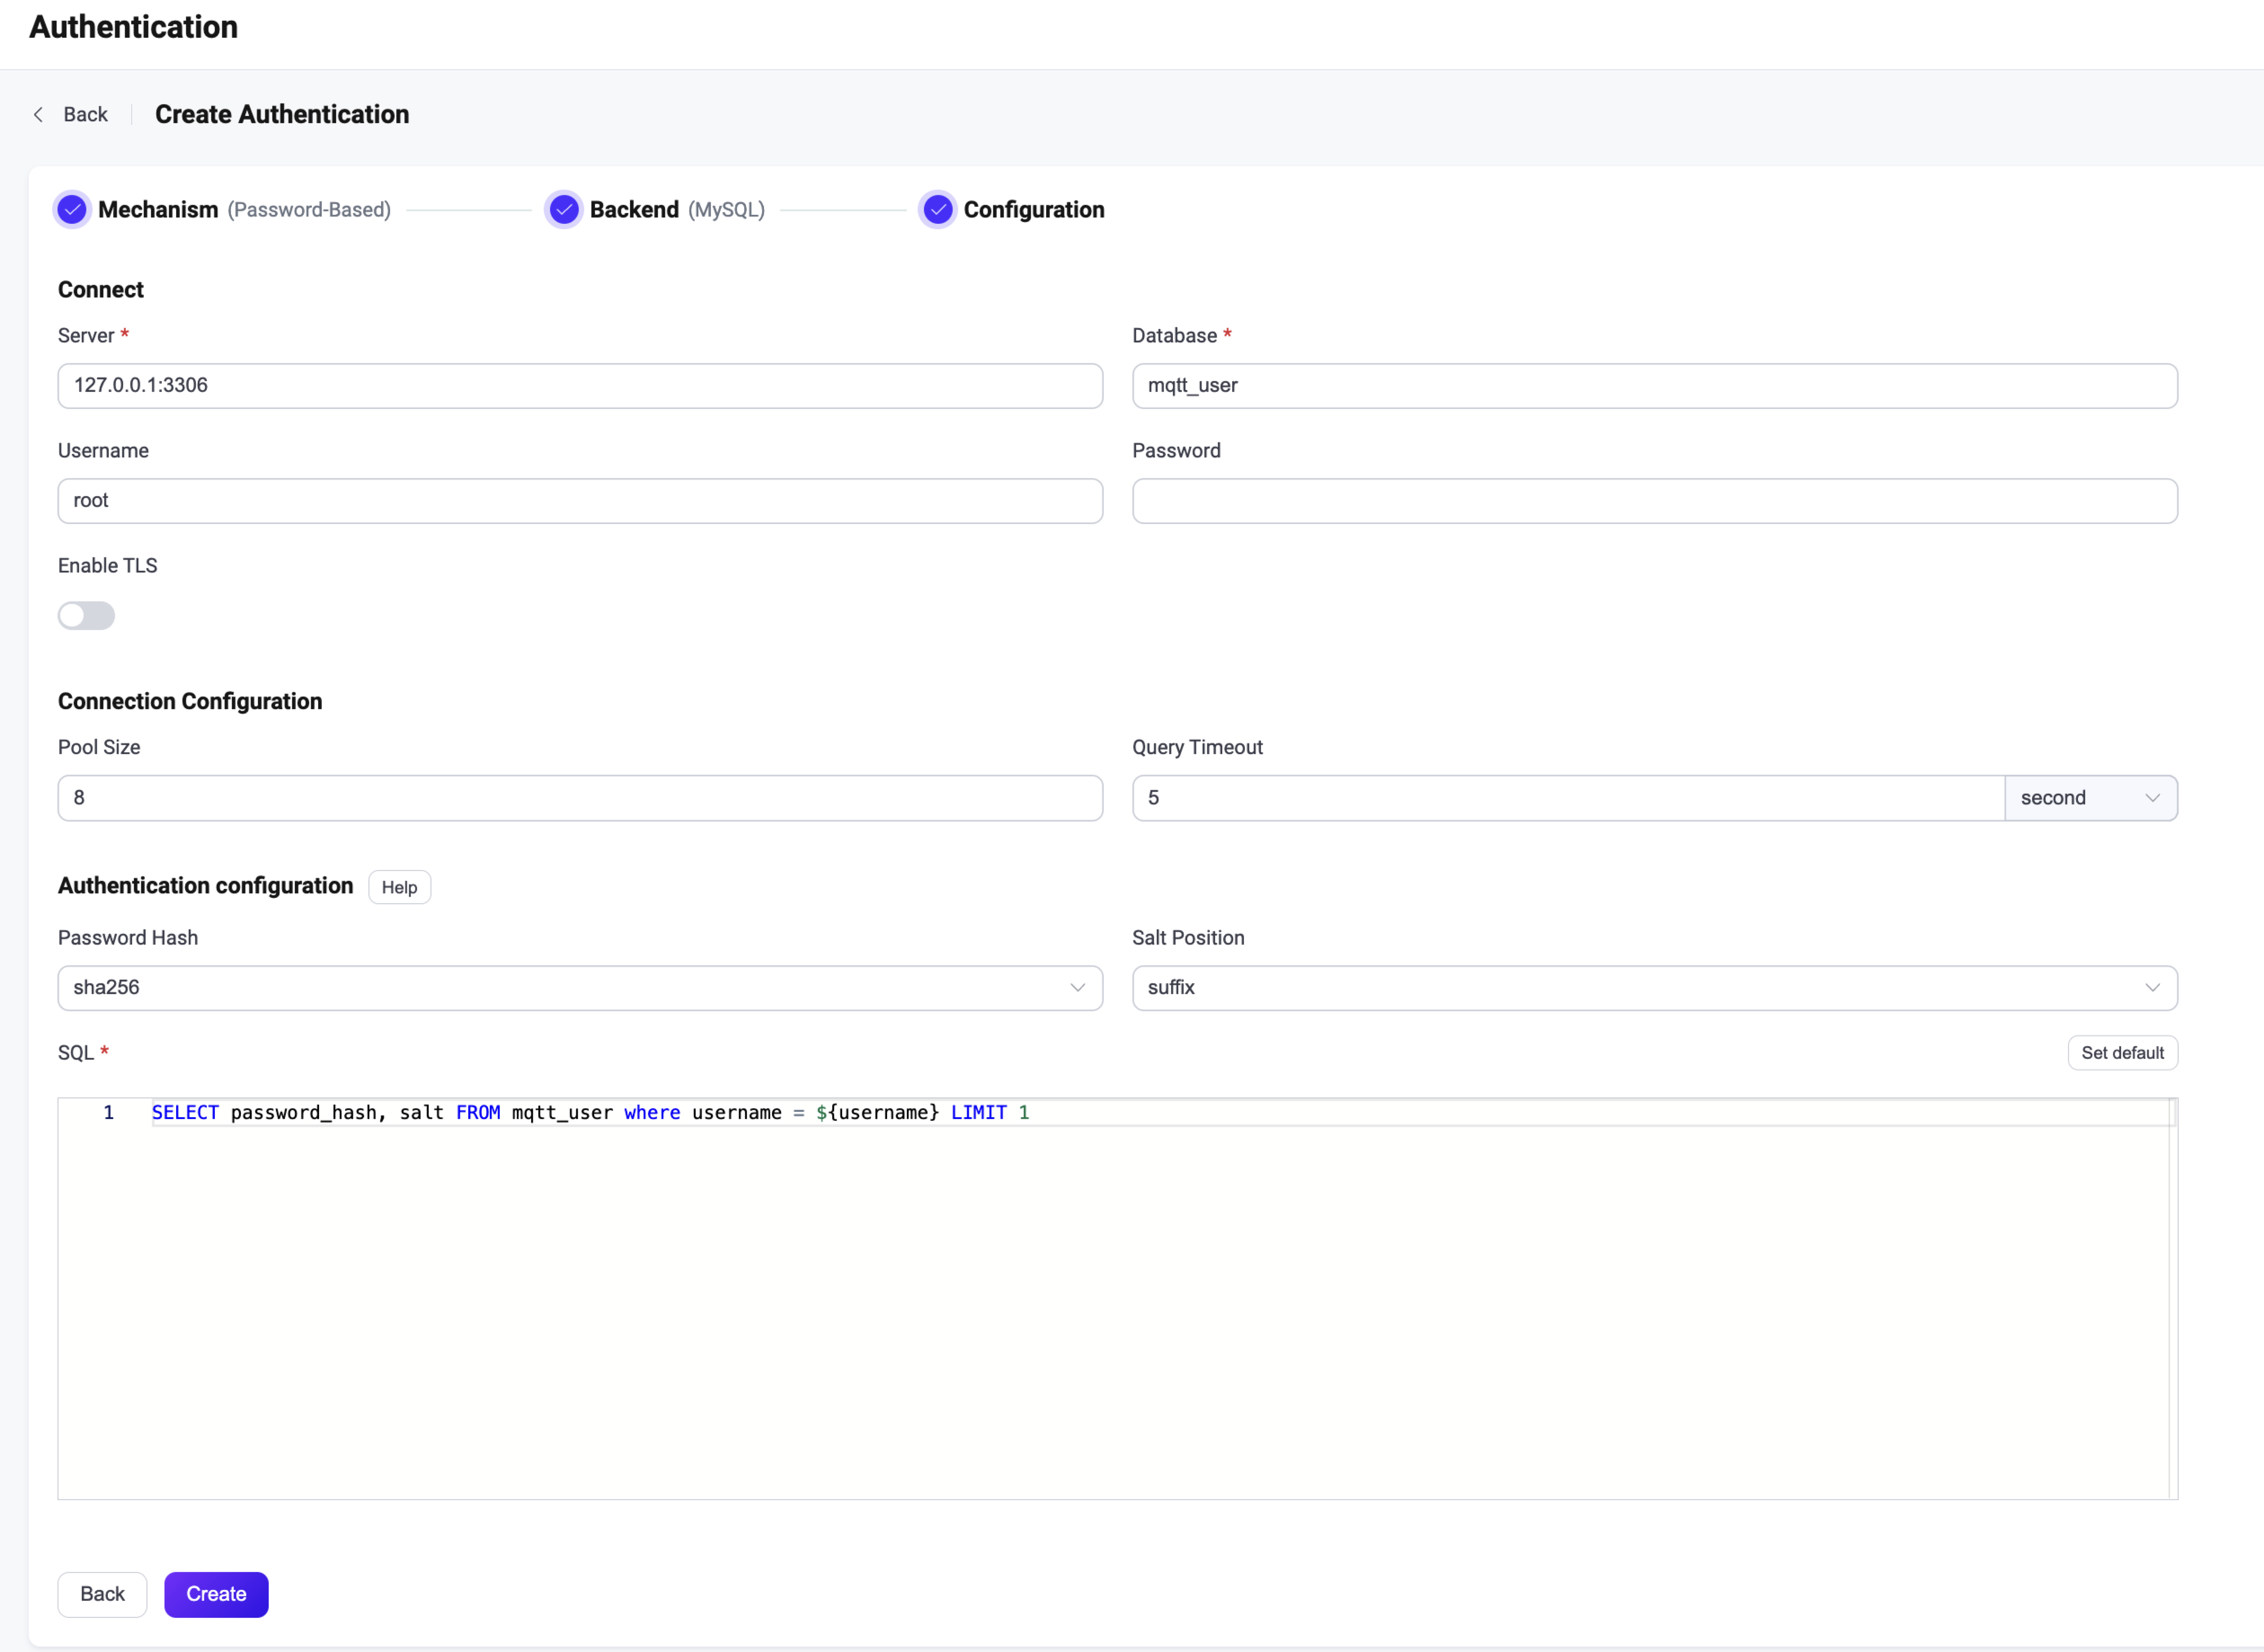
Task: Open the Salt Position dropdown showing suffix
Action: point(1654,987)
